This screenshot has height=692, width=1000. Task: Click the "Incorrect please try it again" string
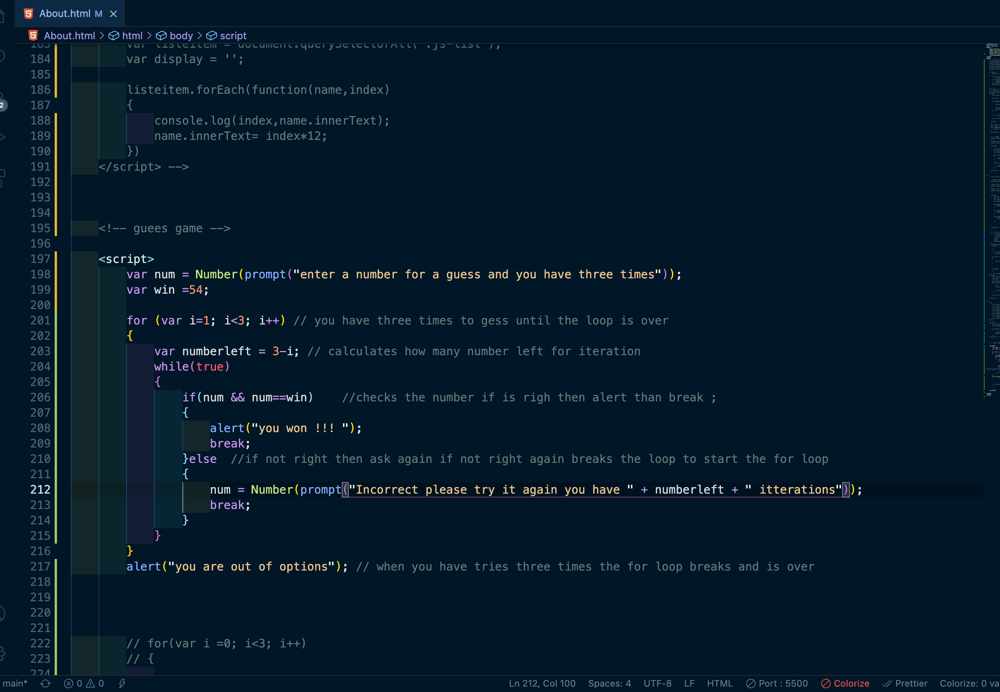[x=491, y=490]
